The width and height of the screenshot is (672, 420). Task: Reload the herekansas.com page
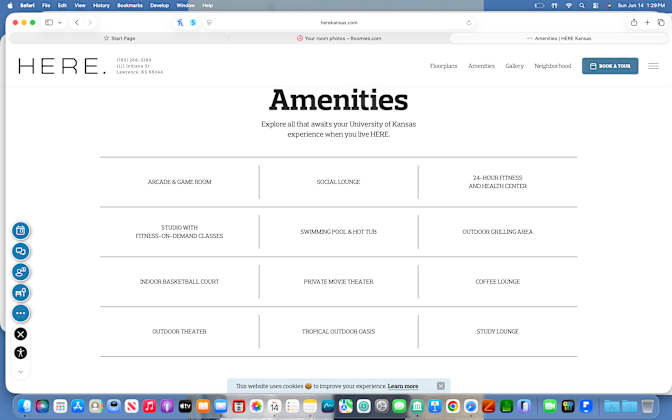click(468, 22)
